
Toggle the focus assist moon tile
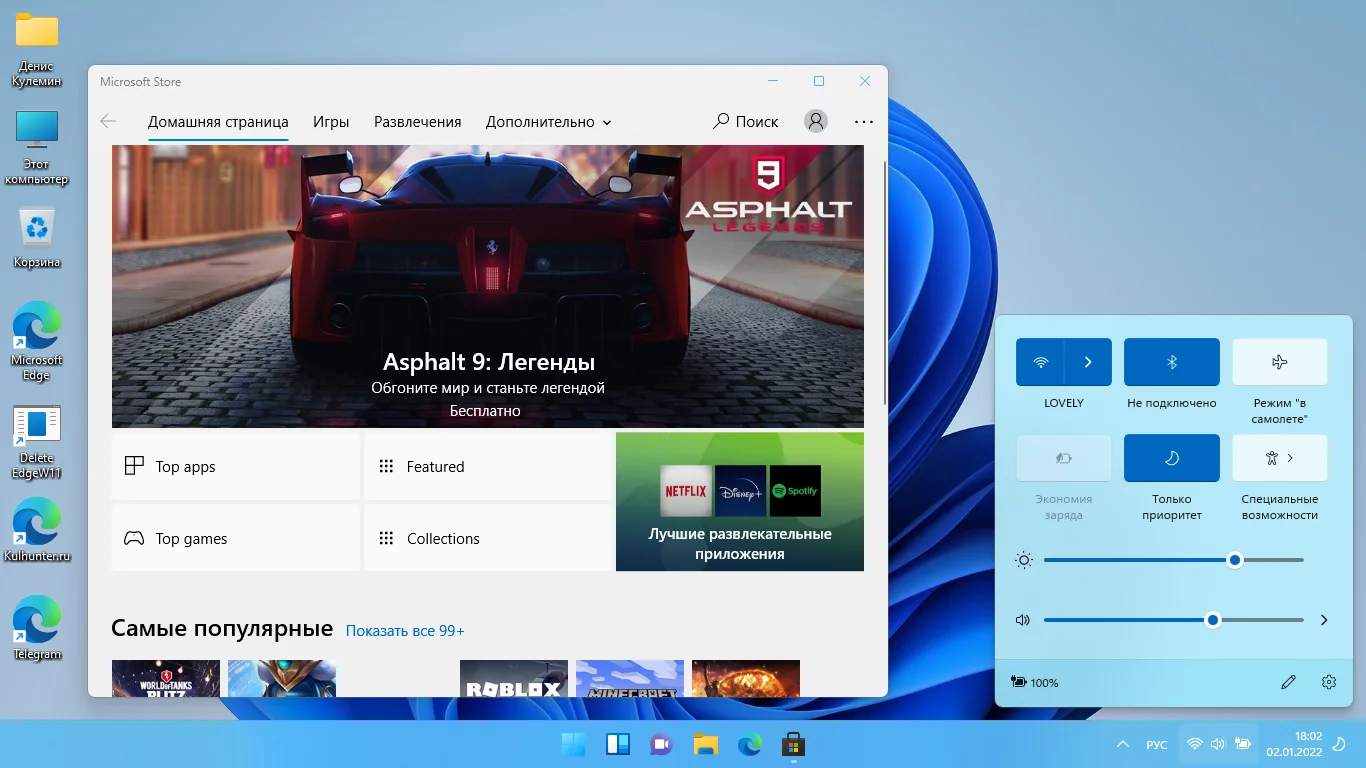pyautogui.click(x=1171, y=458)
